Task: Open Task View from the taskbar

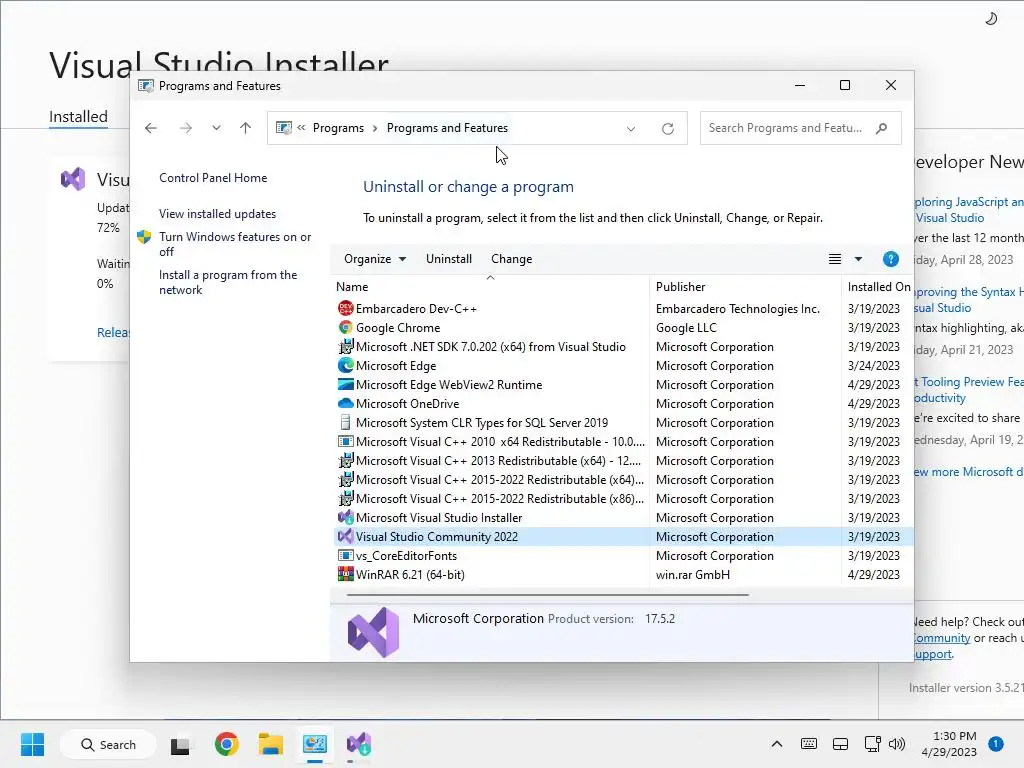Action: pos(180,744)
